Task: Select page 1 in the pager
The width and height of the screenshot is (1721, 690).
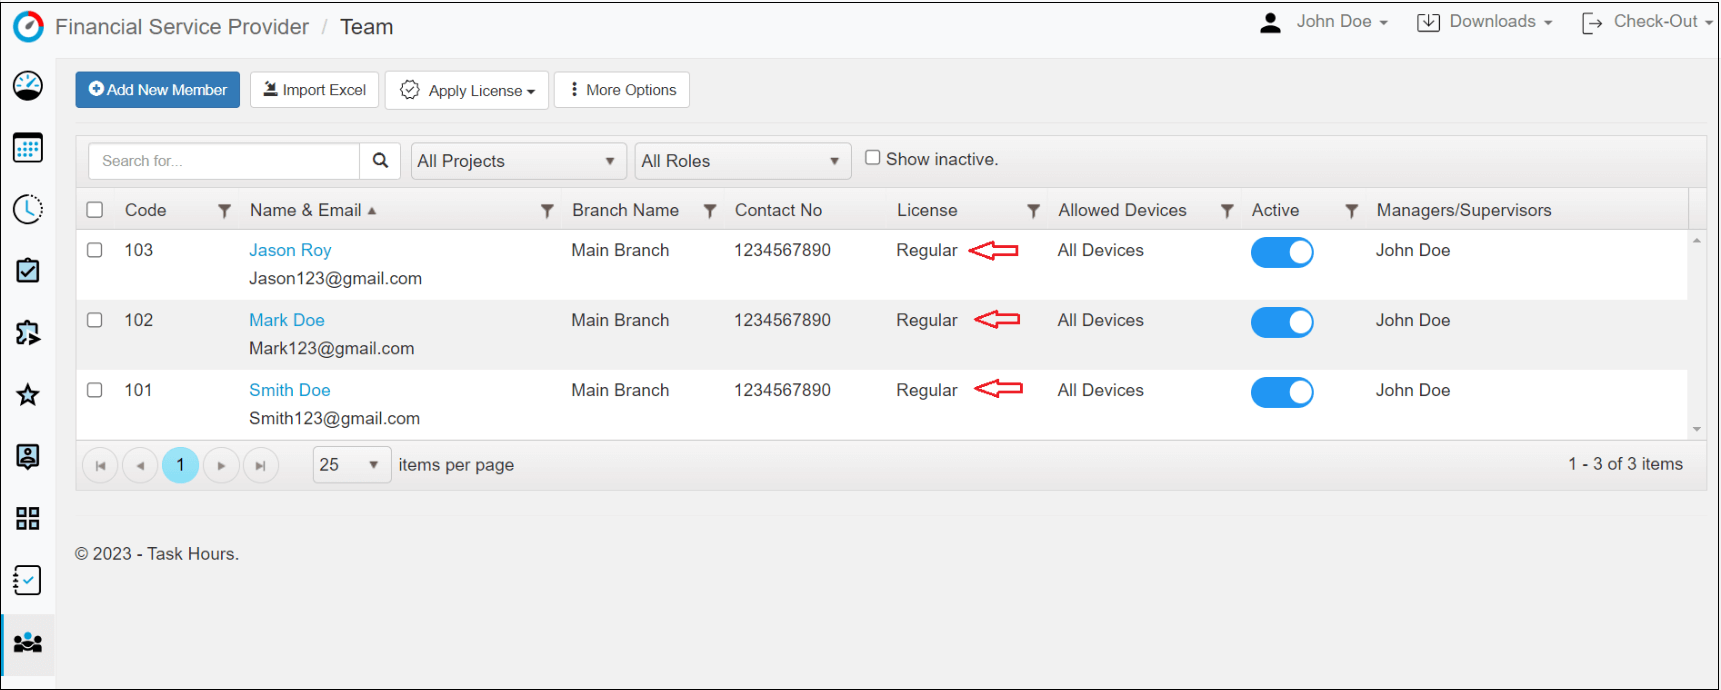Action: pos(180,465)
